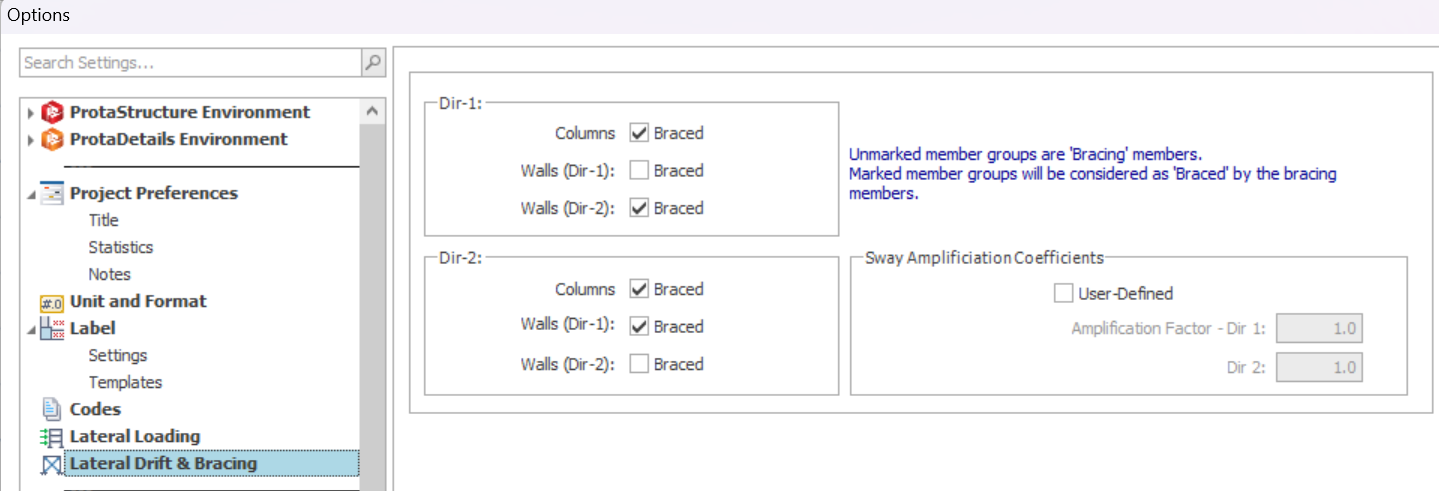Click the Unit and Format icon

point(52,302)
